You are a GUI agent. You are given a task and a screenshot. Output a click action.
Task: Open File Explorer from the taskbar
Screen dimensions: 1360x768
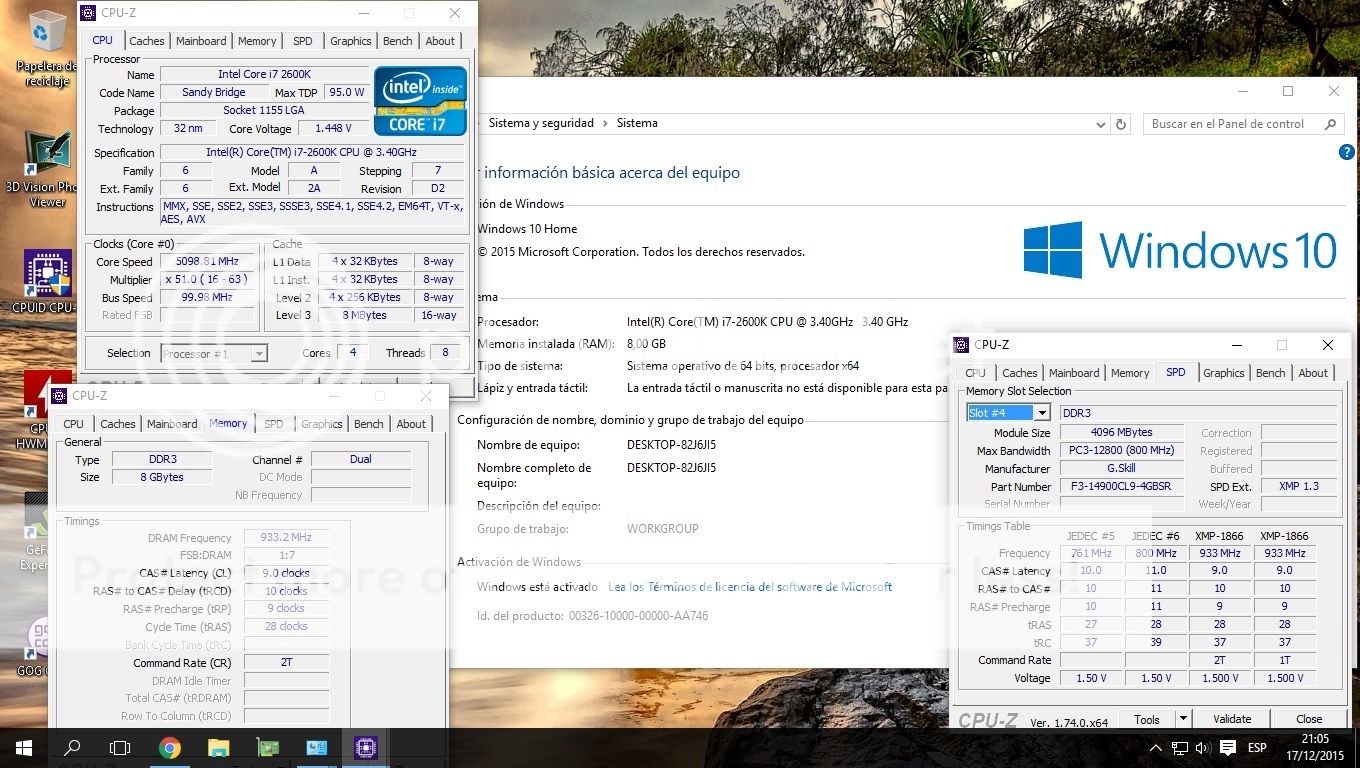[x=218, y=747]
